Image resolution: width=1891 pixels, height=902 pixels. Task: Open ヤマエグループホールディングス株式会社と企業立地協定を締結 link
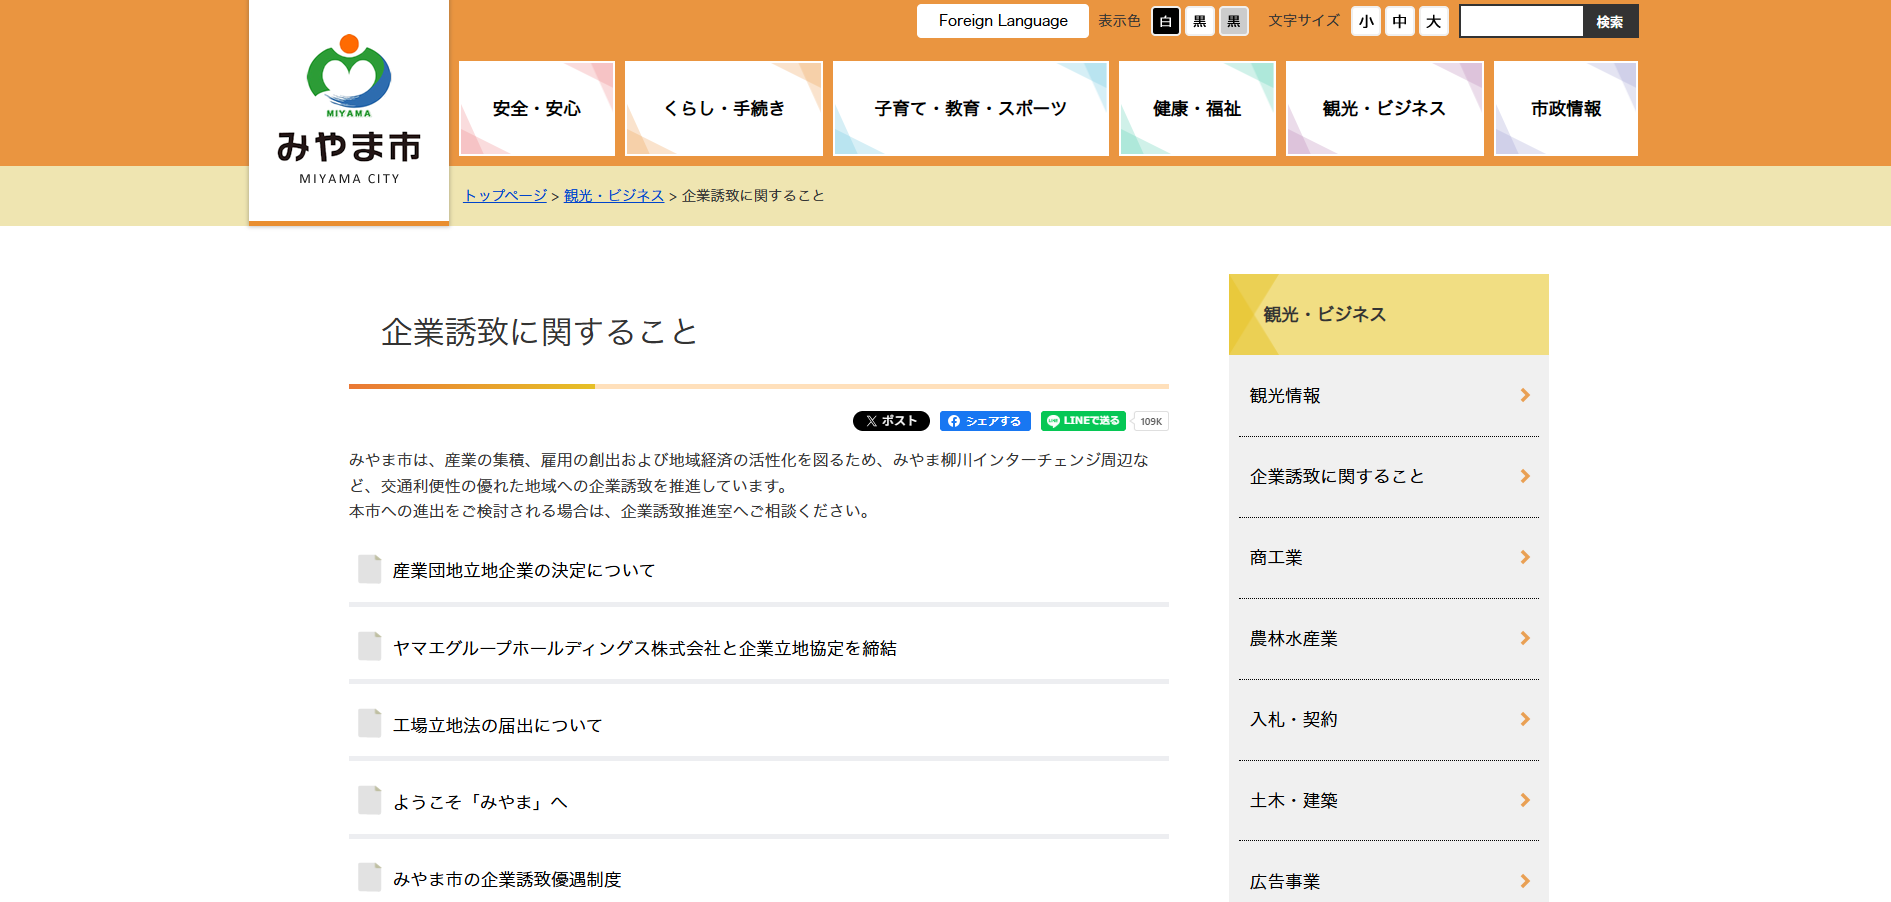pos(645,648)
